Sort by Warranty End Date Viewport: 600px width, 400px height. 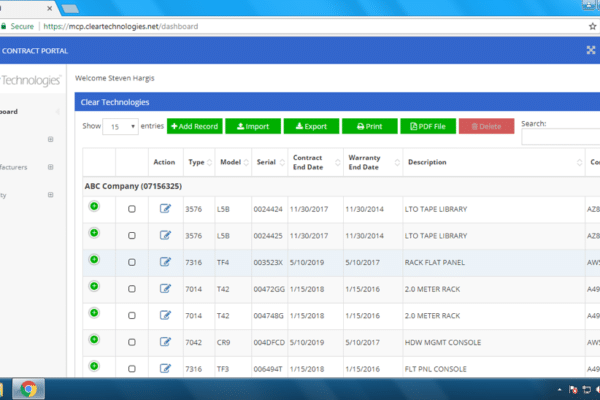(x=373, y=162)
